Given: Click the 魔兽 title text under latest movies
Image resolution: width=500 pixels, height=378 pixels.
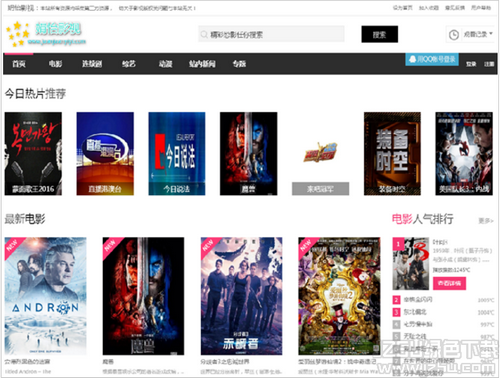Looking at the screenshot, I should 108,362.
